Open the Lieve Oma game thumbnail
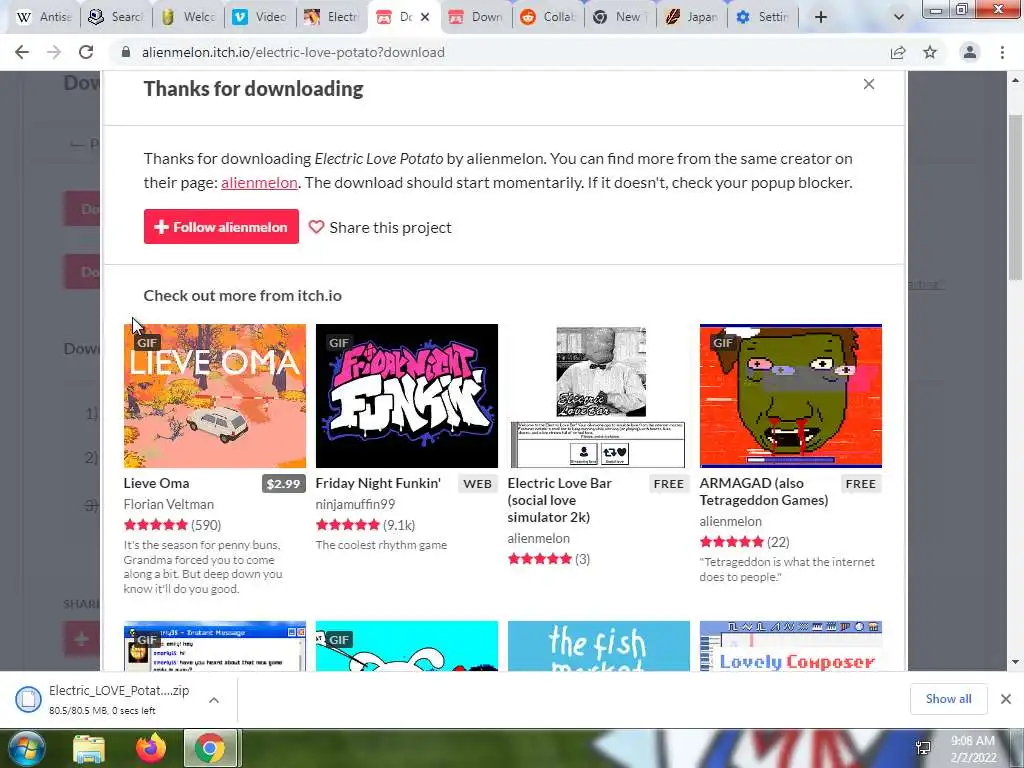 tap(215, 396)
